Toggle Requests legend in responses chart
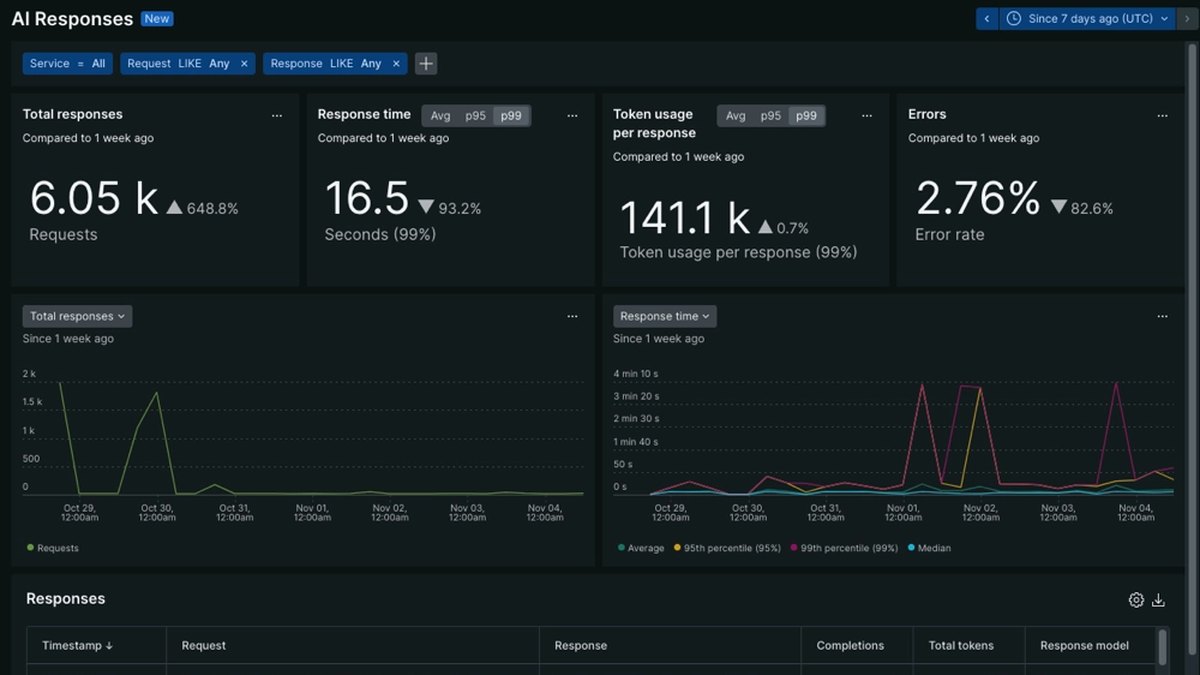The height and width of the screenshot is (675, 1200). click(x=53, y=548)
